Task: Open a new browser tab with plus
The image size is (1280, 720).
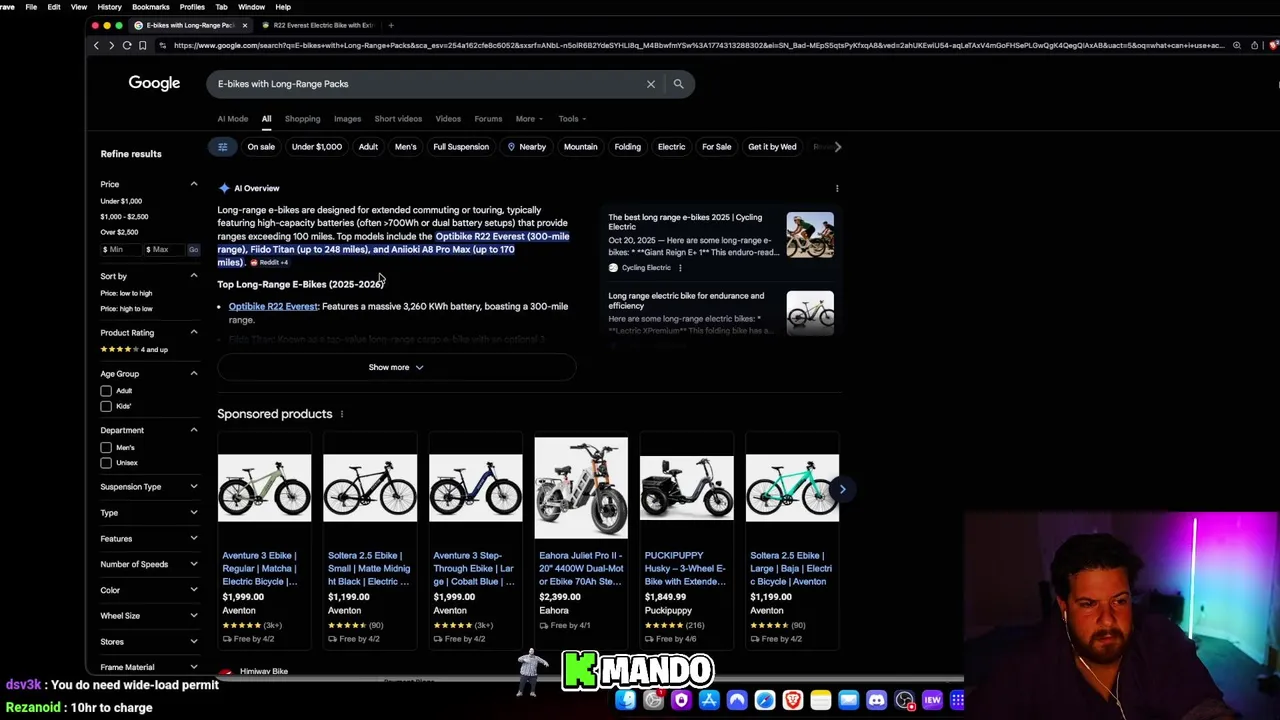Action: click(x=391, y=25)
